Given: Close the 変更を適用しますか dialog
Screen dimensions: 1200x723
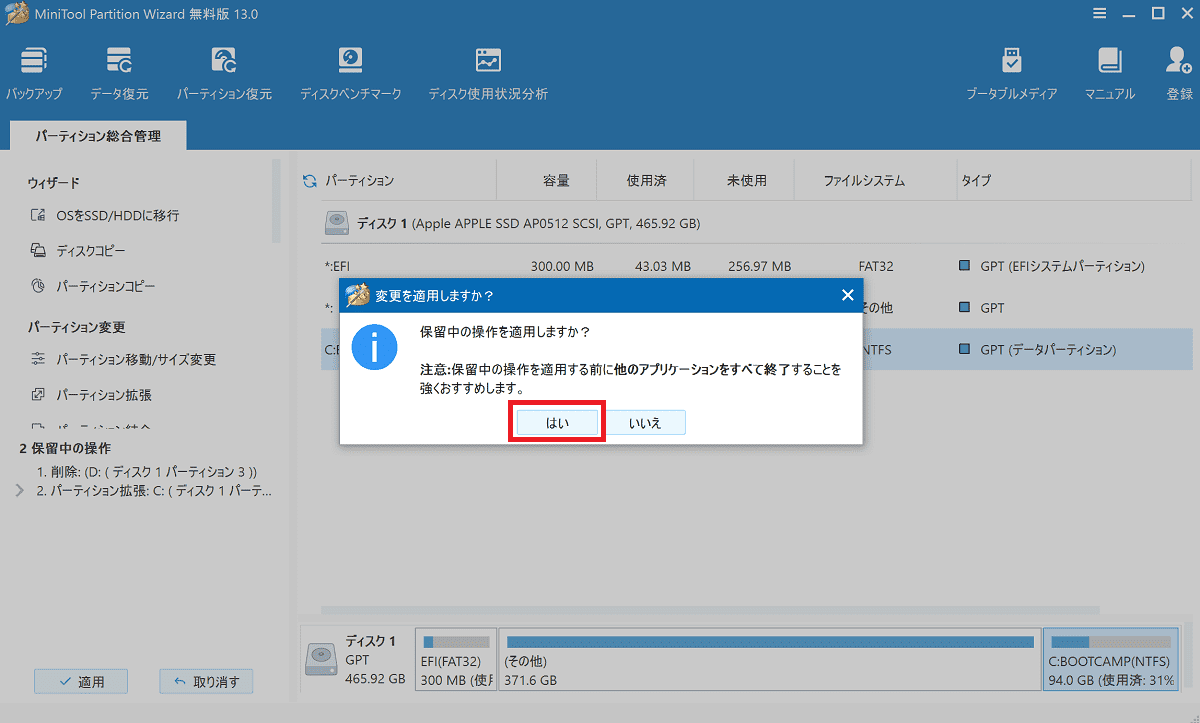Looking at the screenshot, I should pos(847,295).
